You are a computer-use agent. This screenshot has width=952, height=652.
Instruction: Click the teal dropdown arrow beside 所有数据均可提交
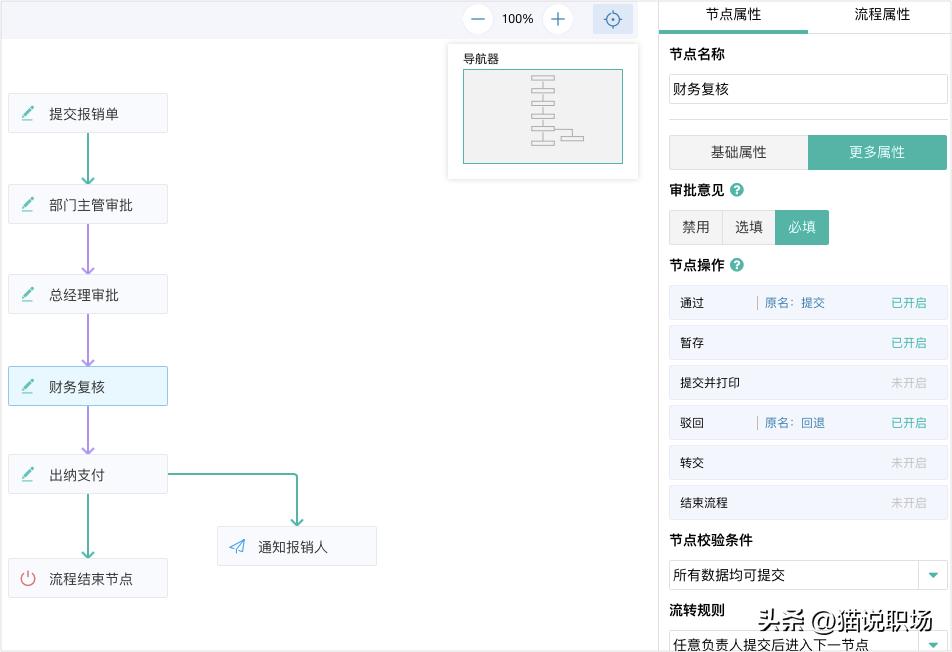click(933, 575)
